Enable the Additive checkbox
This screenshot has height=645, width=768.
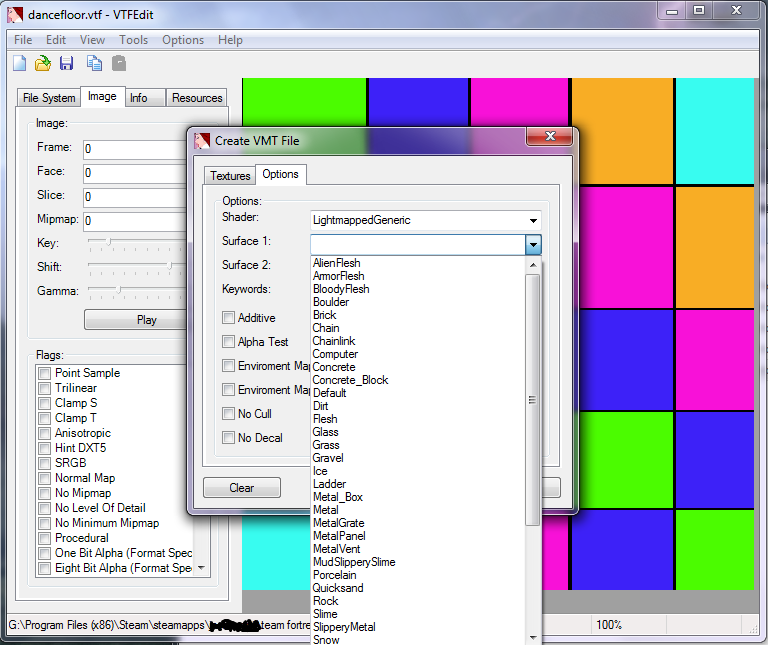(229, 318)
